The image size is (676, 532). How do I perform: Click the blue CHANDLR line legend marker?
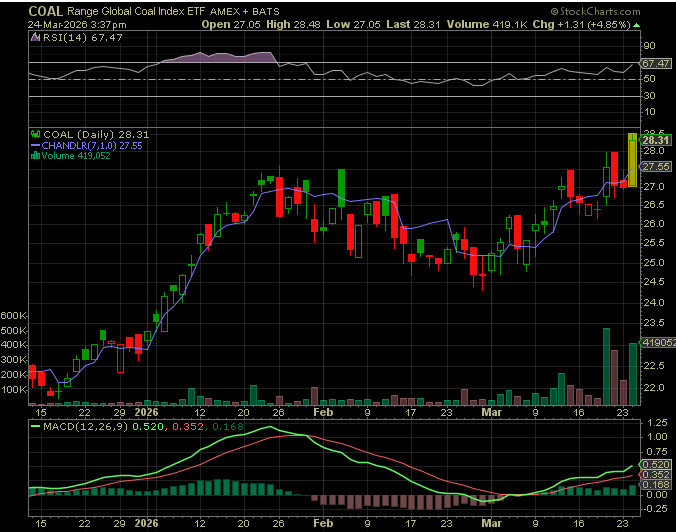(x=35, y=146)
